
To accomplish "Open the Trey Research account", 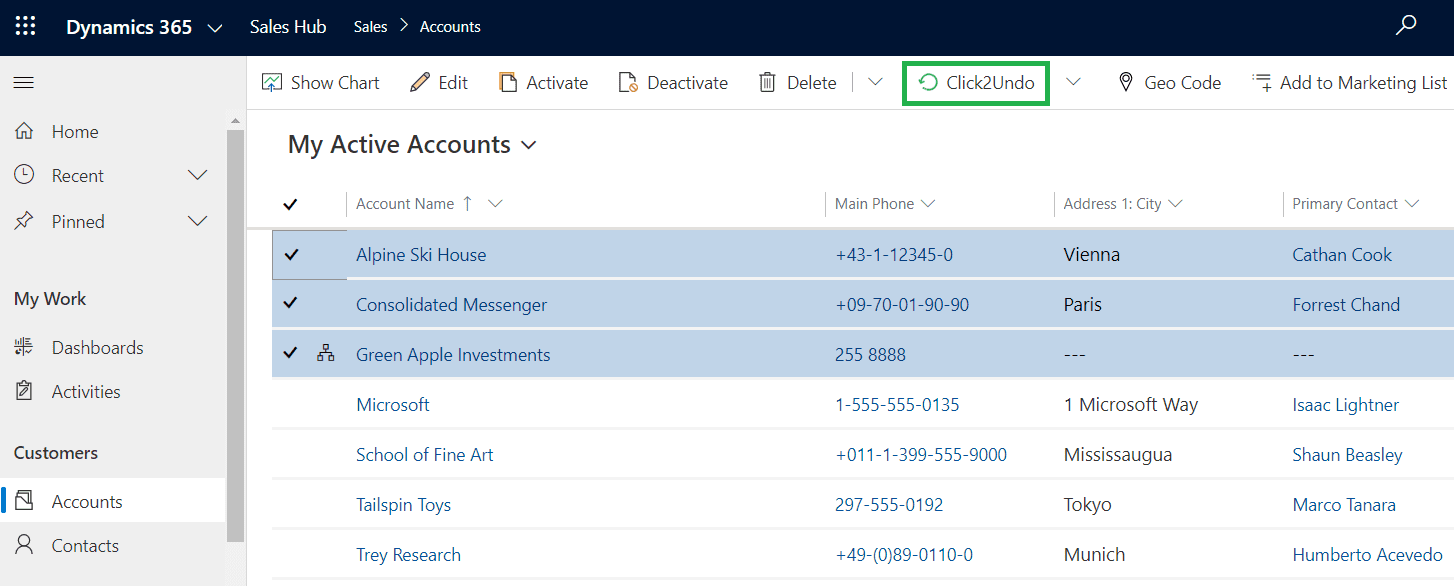I will point(409,555).
